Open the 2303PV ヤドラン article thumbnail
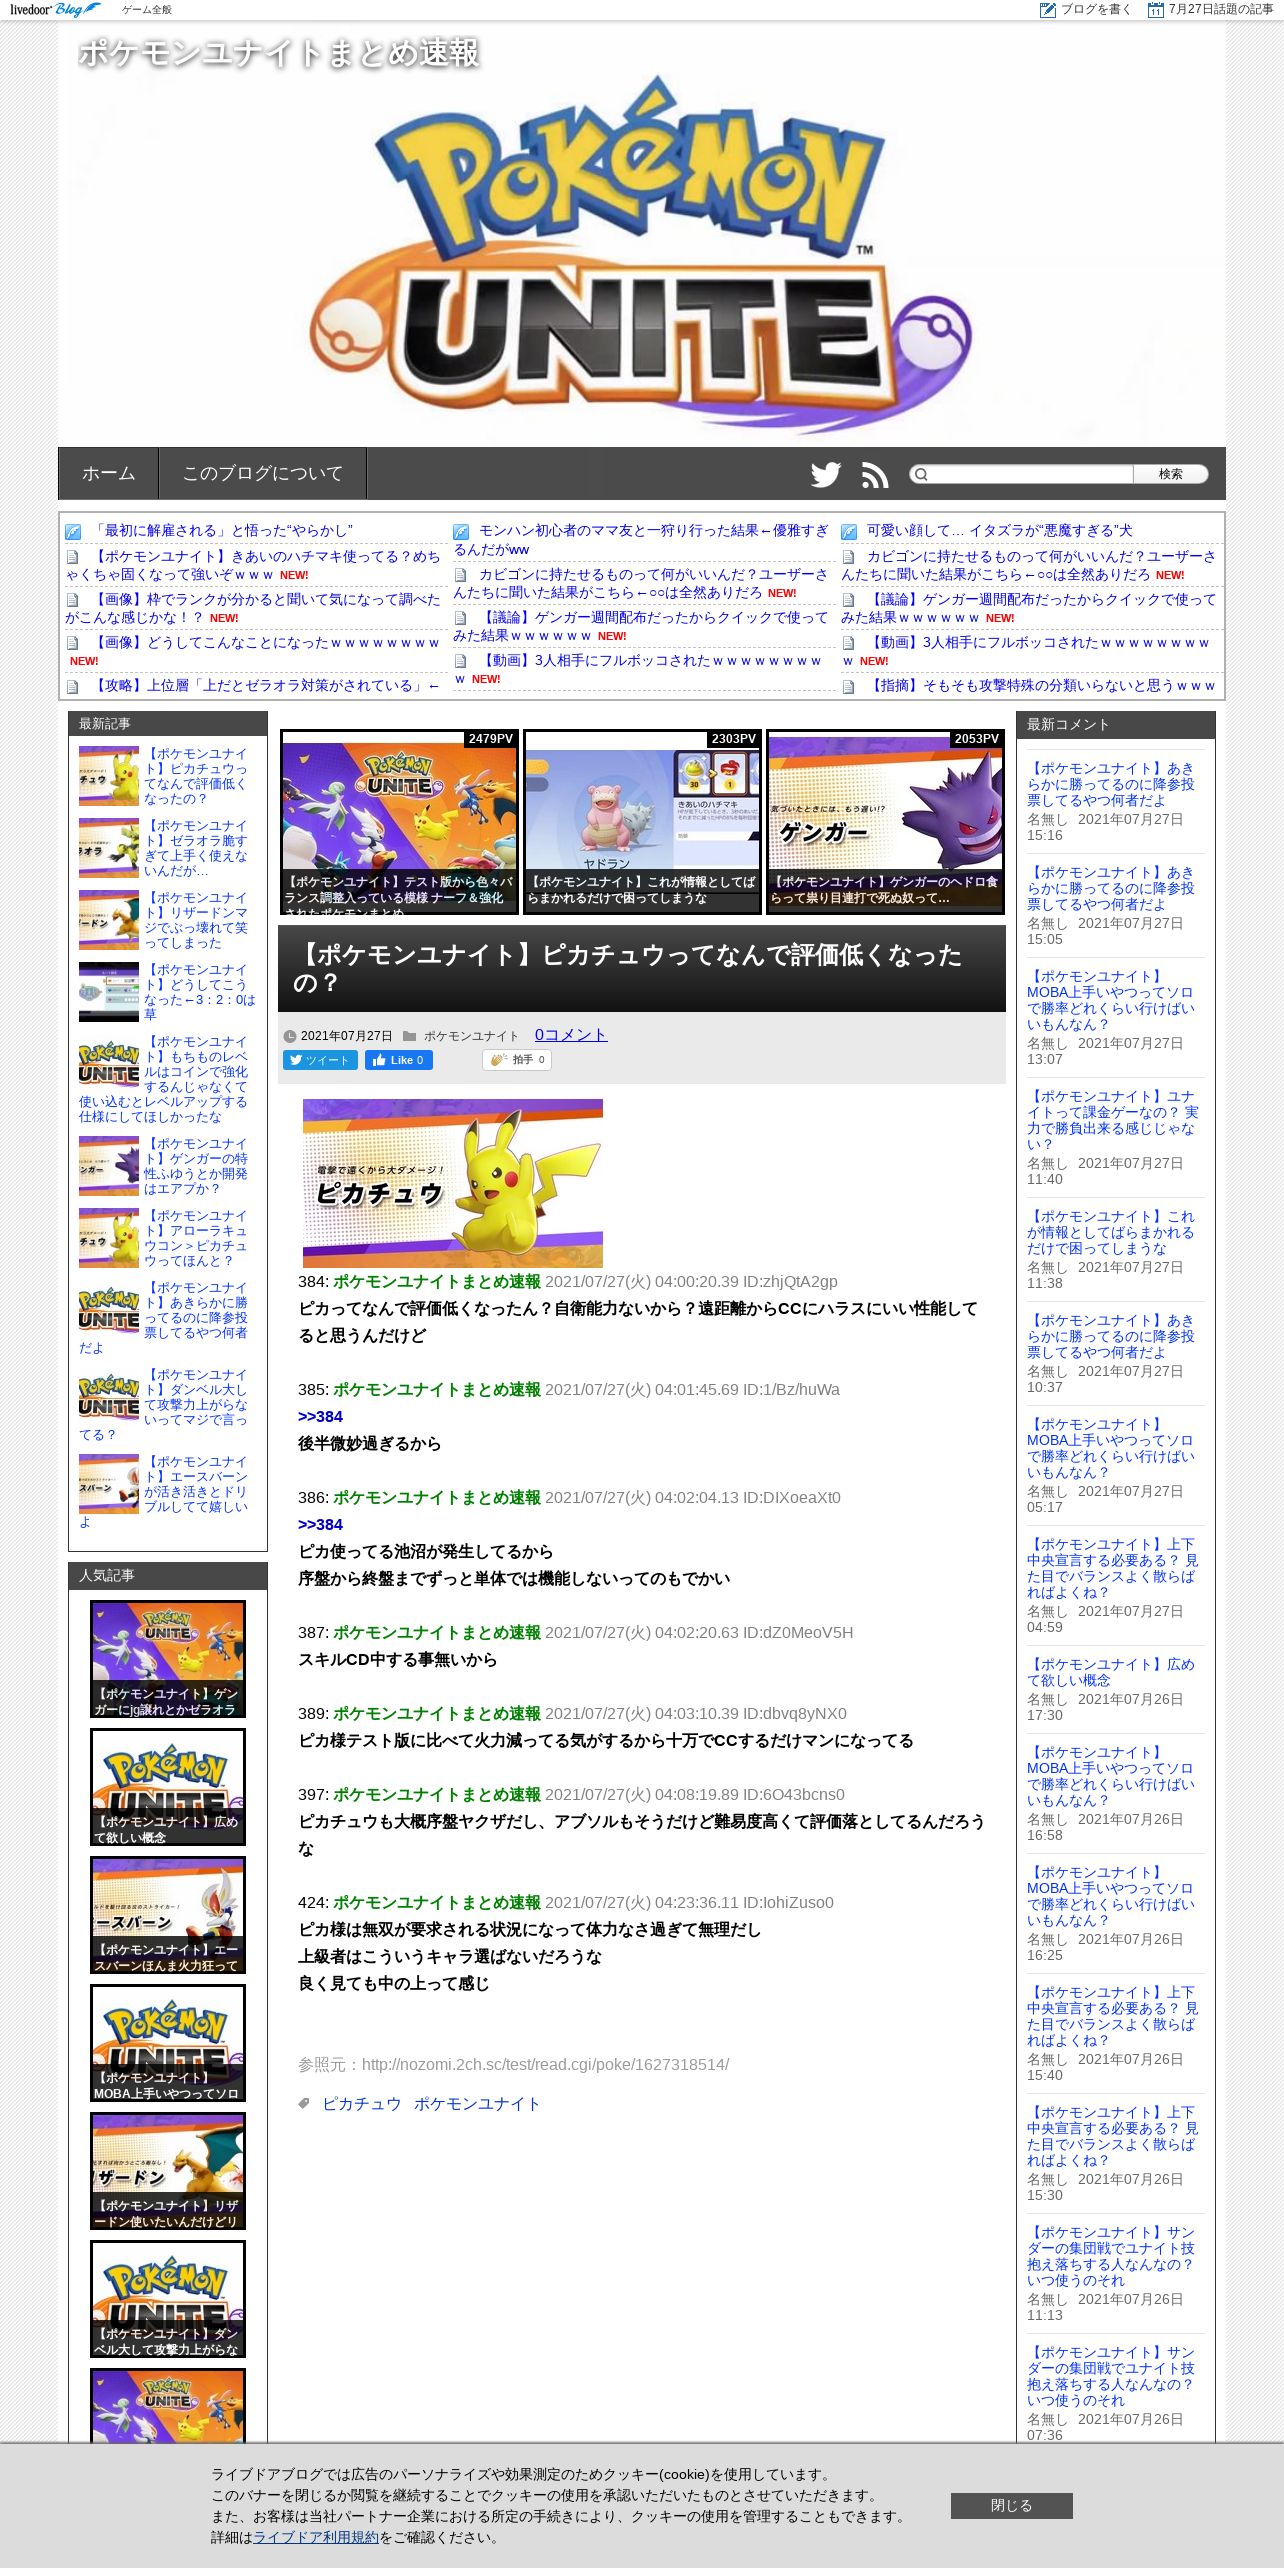 pyautogui.click(x=642, y=822)
